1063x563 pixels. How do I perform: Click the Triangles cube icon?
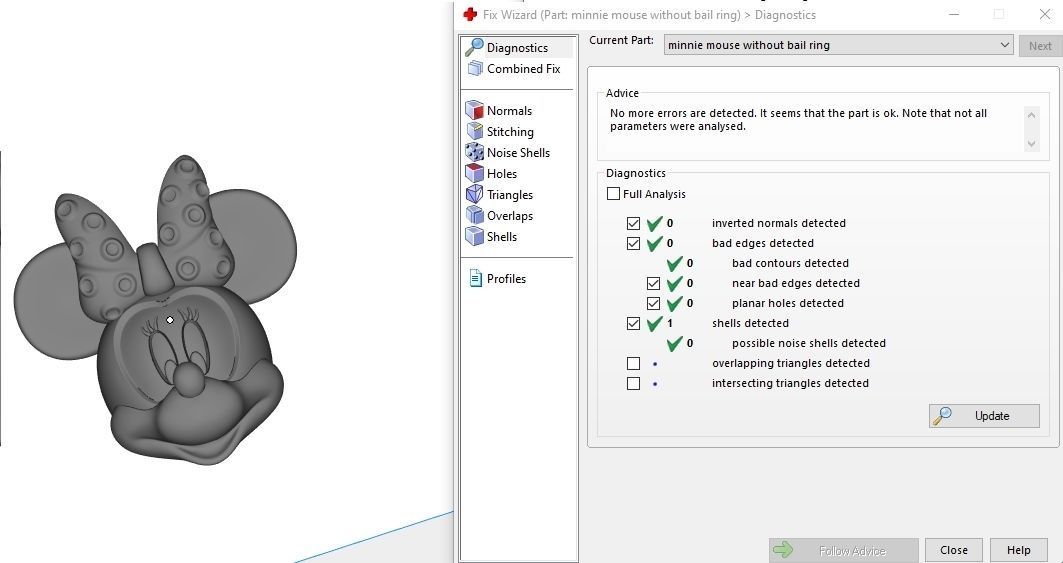pos(475,195)
